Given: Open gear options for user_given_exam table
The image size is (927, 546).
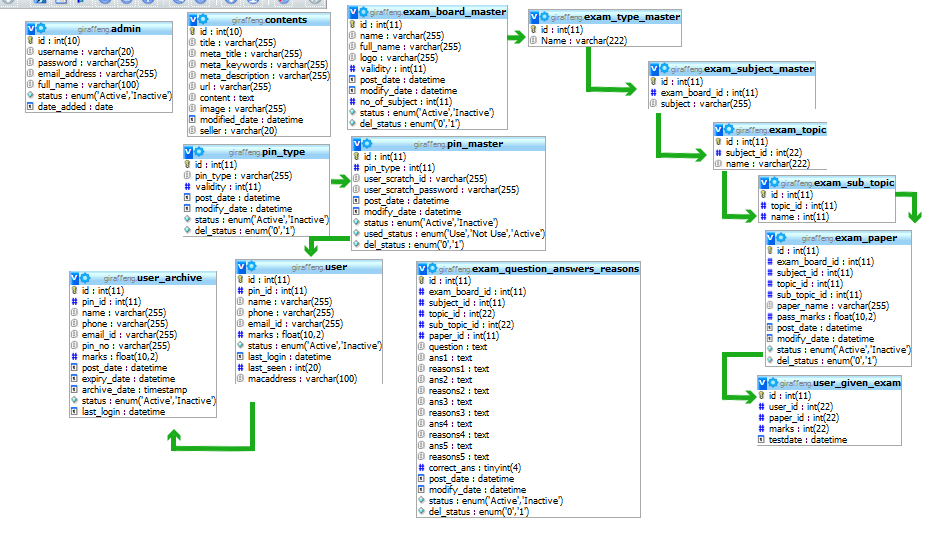Looking at the screenshot, I should click(773, 383).
